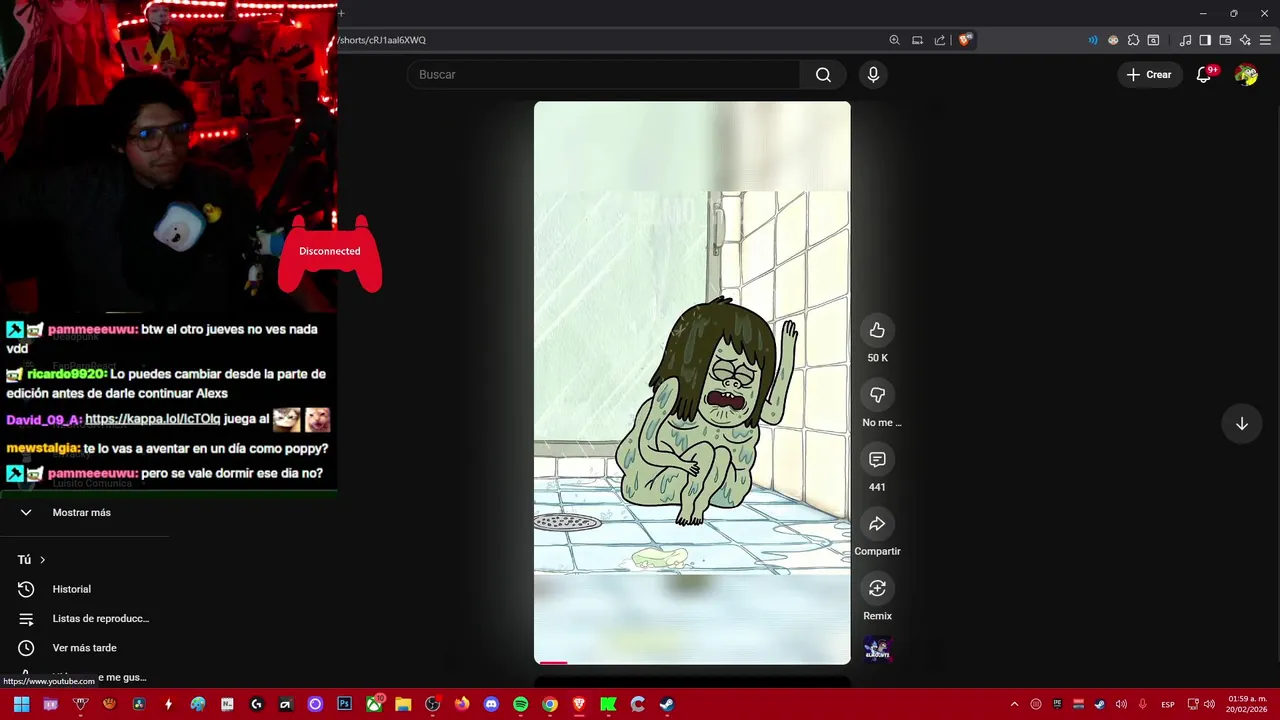Toggle the browser sidebar panel icon
The image size is (1280, 720).
pyautogui.click(x=1205, y=40)
